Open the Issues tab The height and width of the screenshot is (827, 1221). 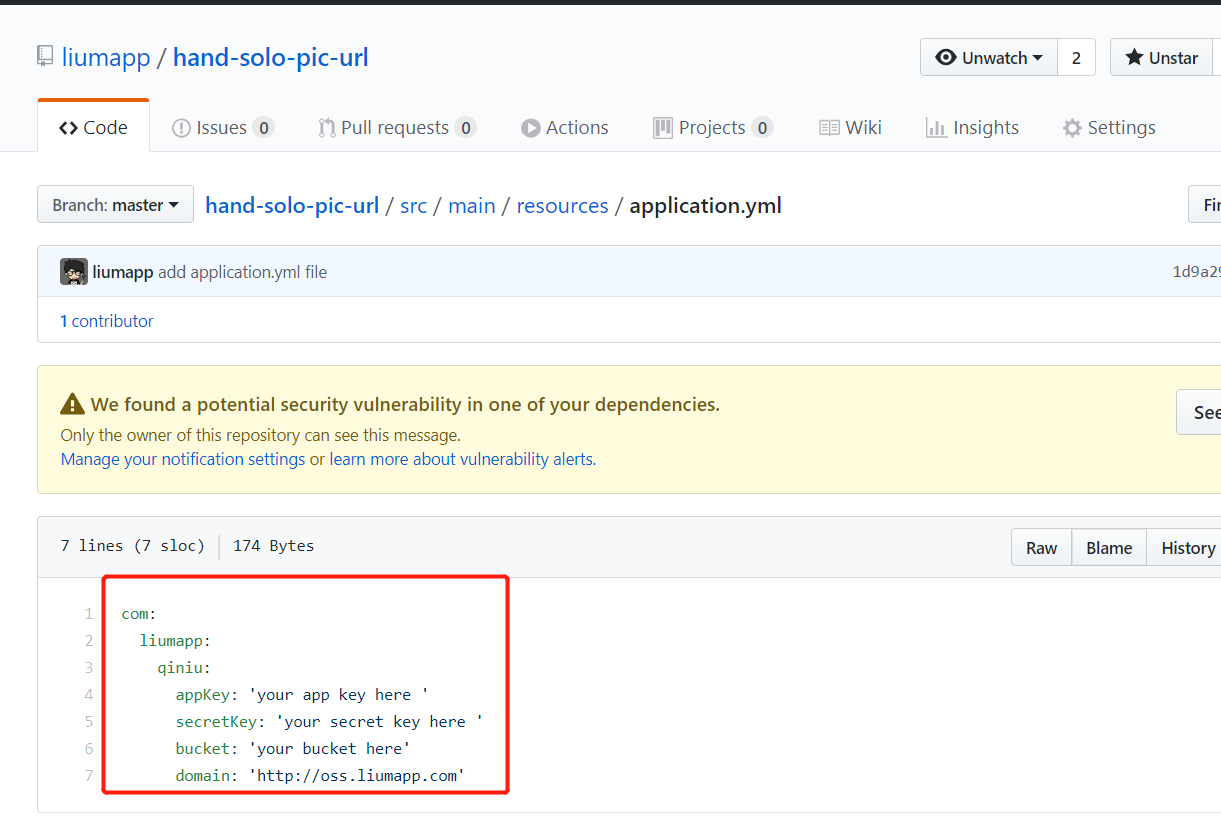[x=222, y=128]
